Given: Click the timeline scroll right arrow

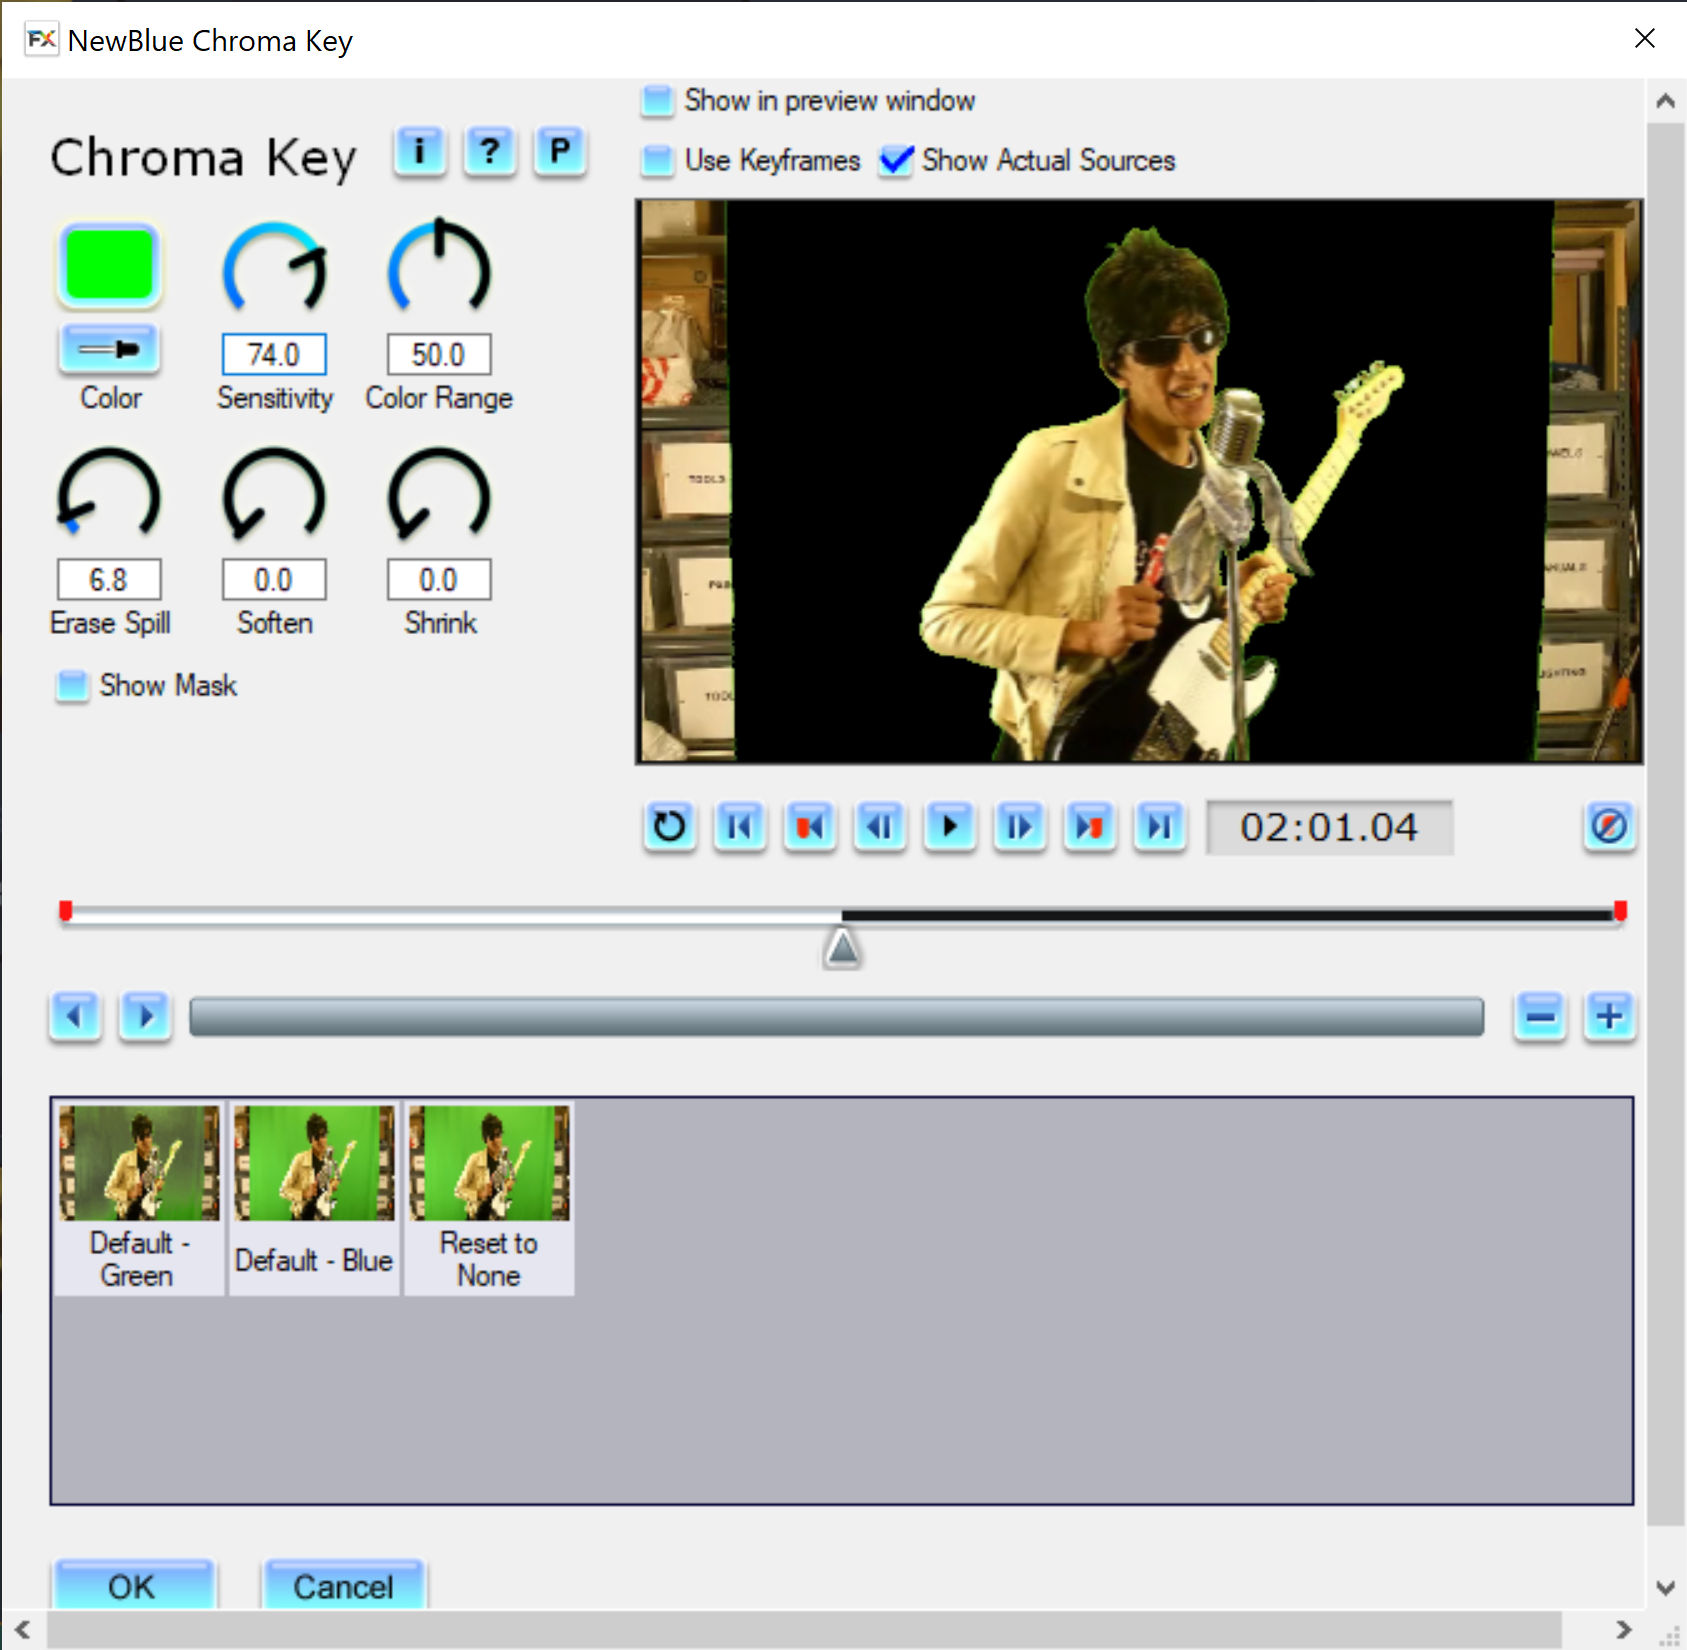Looking at the screenshot, I should [146, 1017].
